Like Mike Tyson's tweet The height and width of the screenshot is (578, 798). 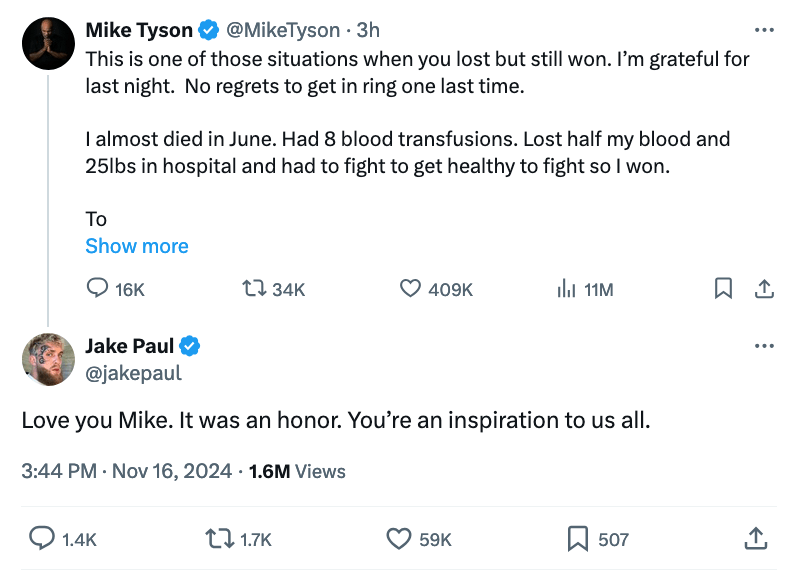tap(410, 289)
